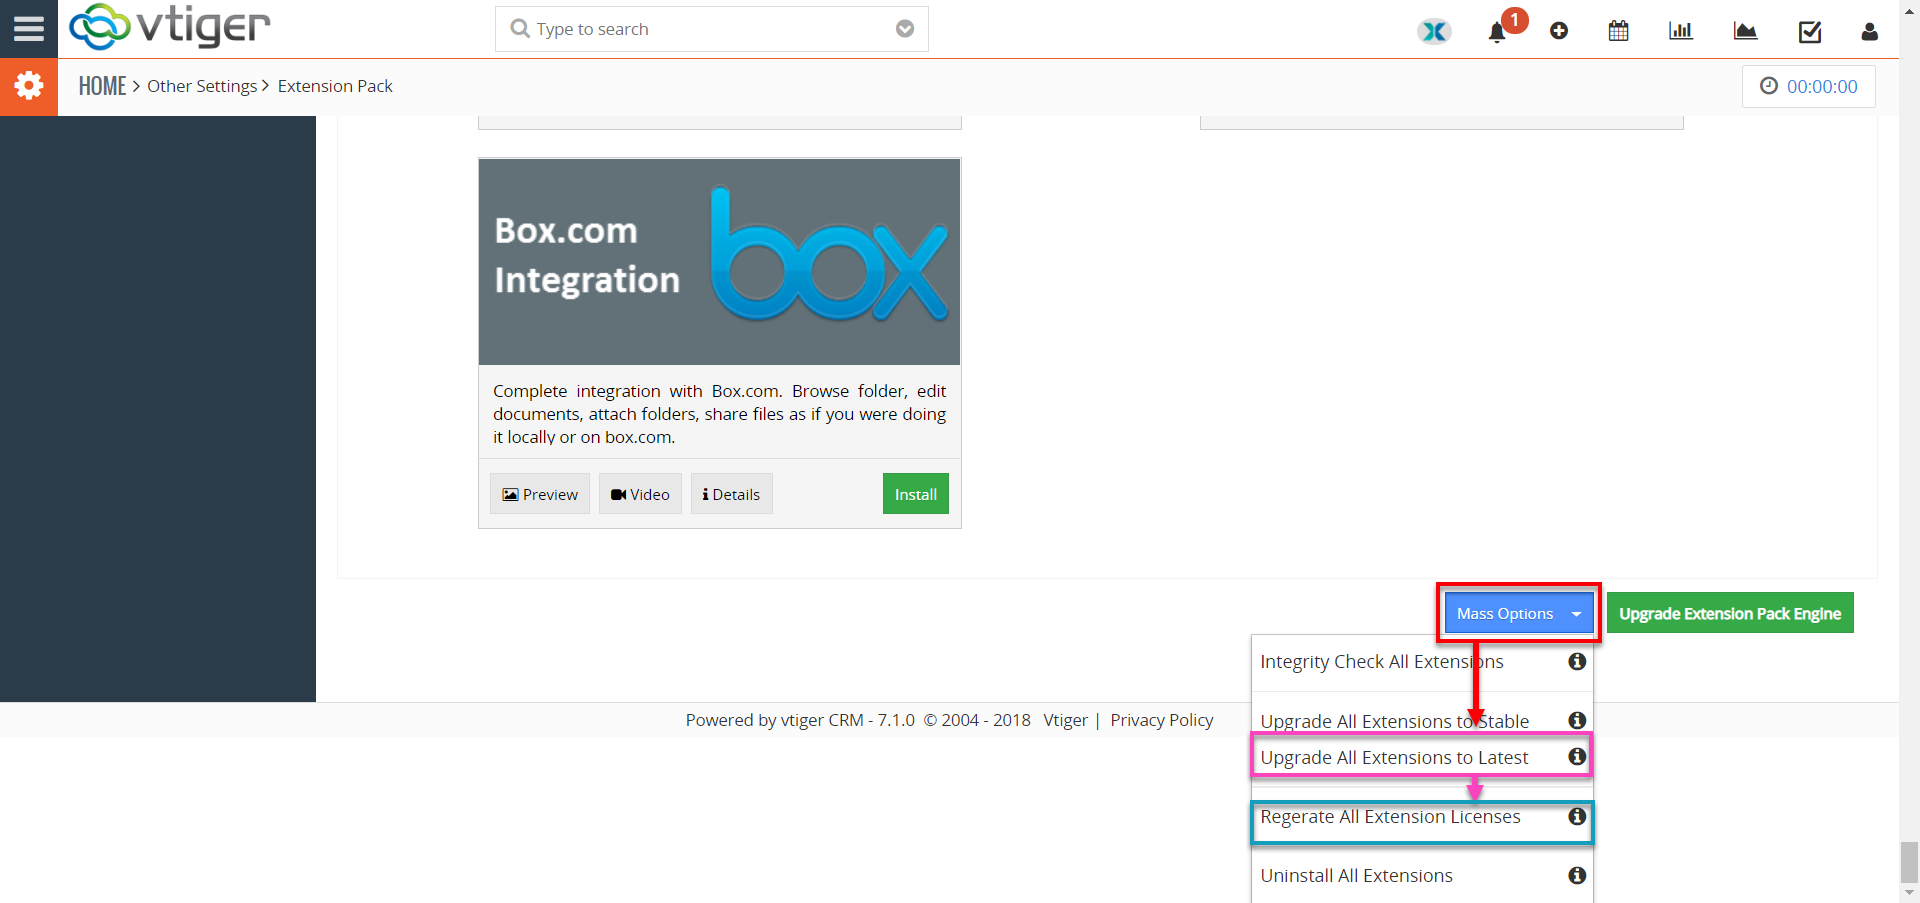Click info icon for Uninstall All Extensions
This screenshot has height=903, width=1920.
tap(1577, 875)
